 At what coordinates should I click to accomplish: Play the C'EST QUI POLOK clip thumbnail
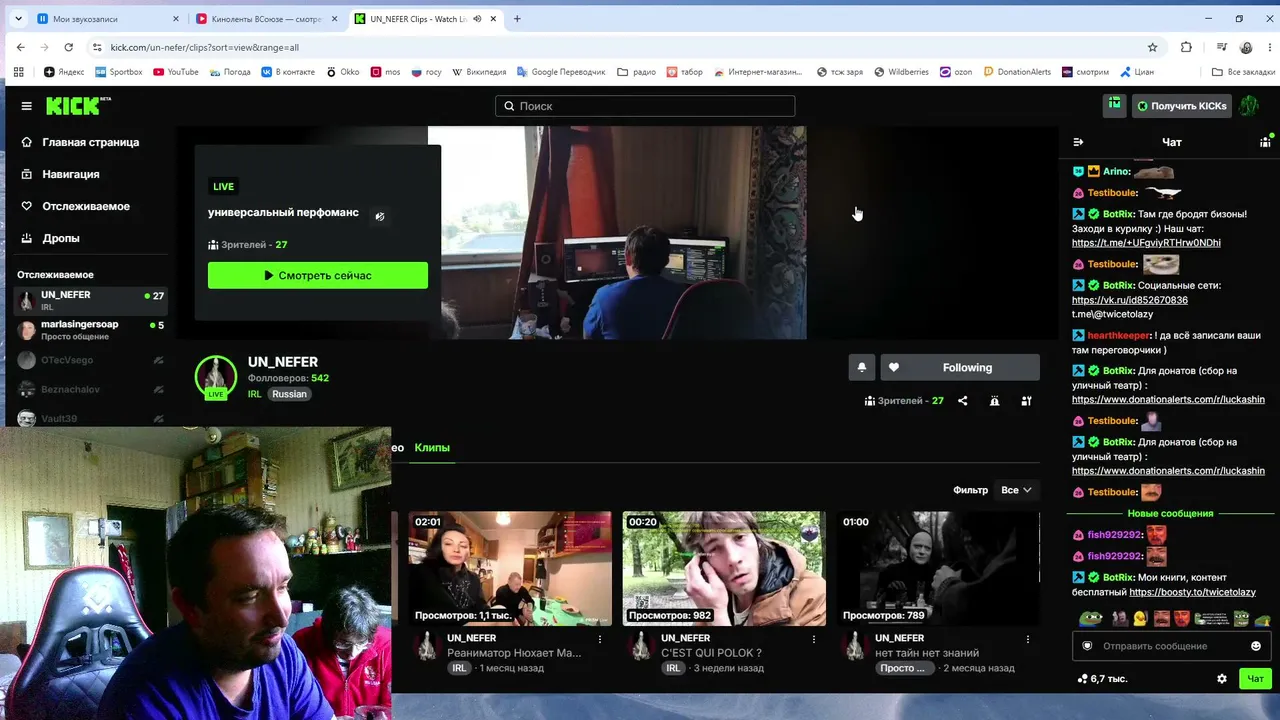tap(724, 569)
